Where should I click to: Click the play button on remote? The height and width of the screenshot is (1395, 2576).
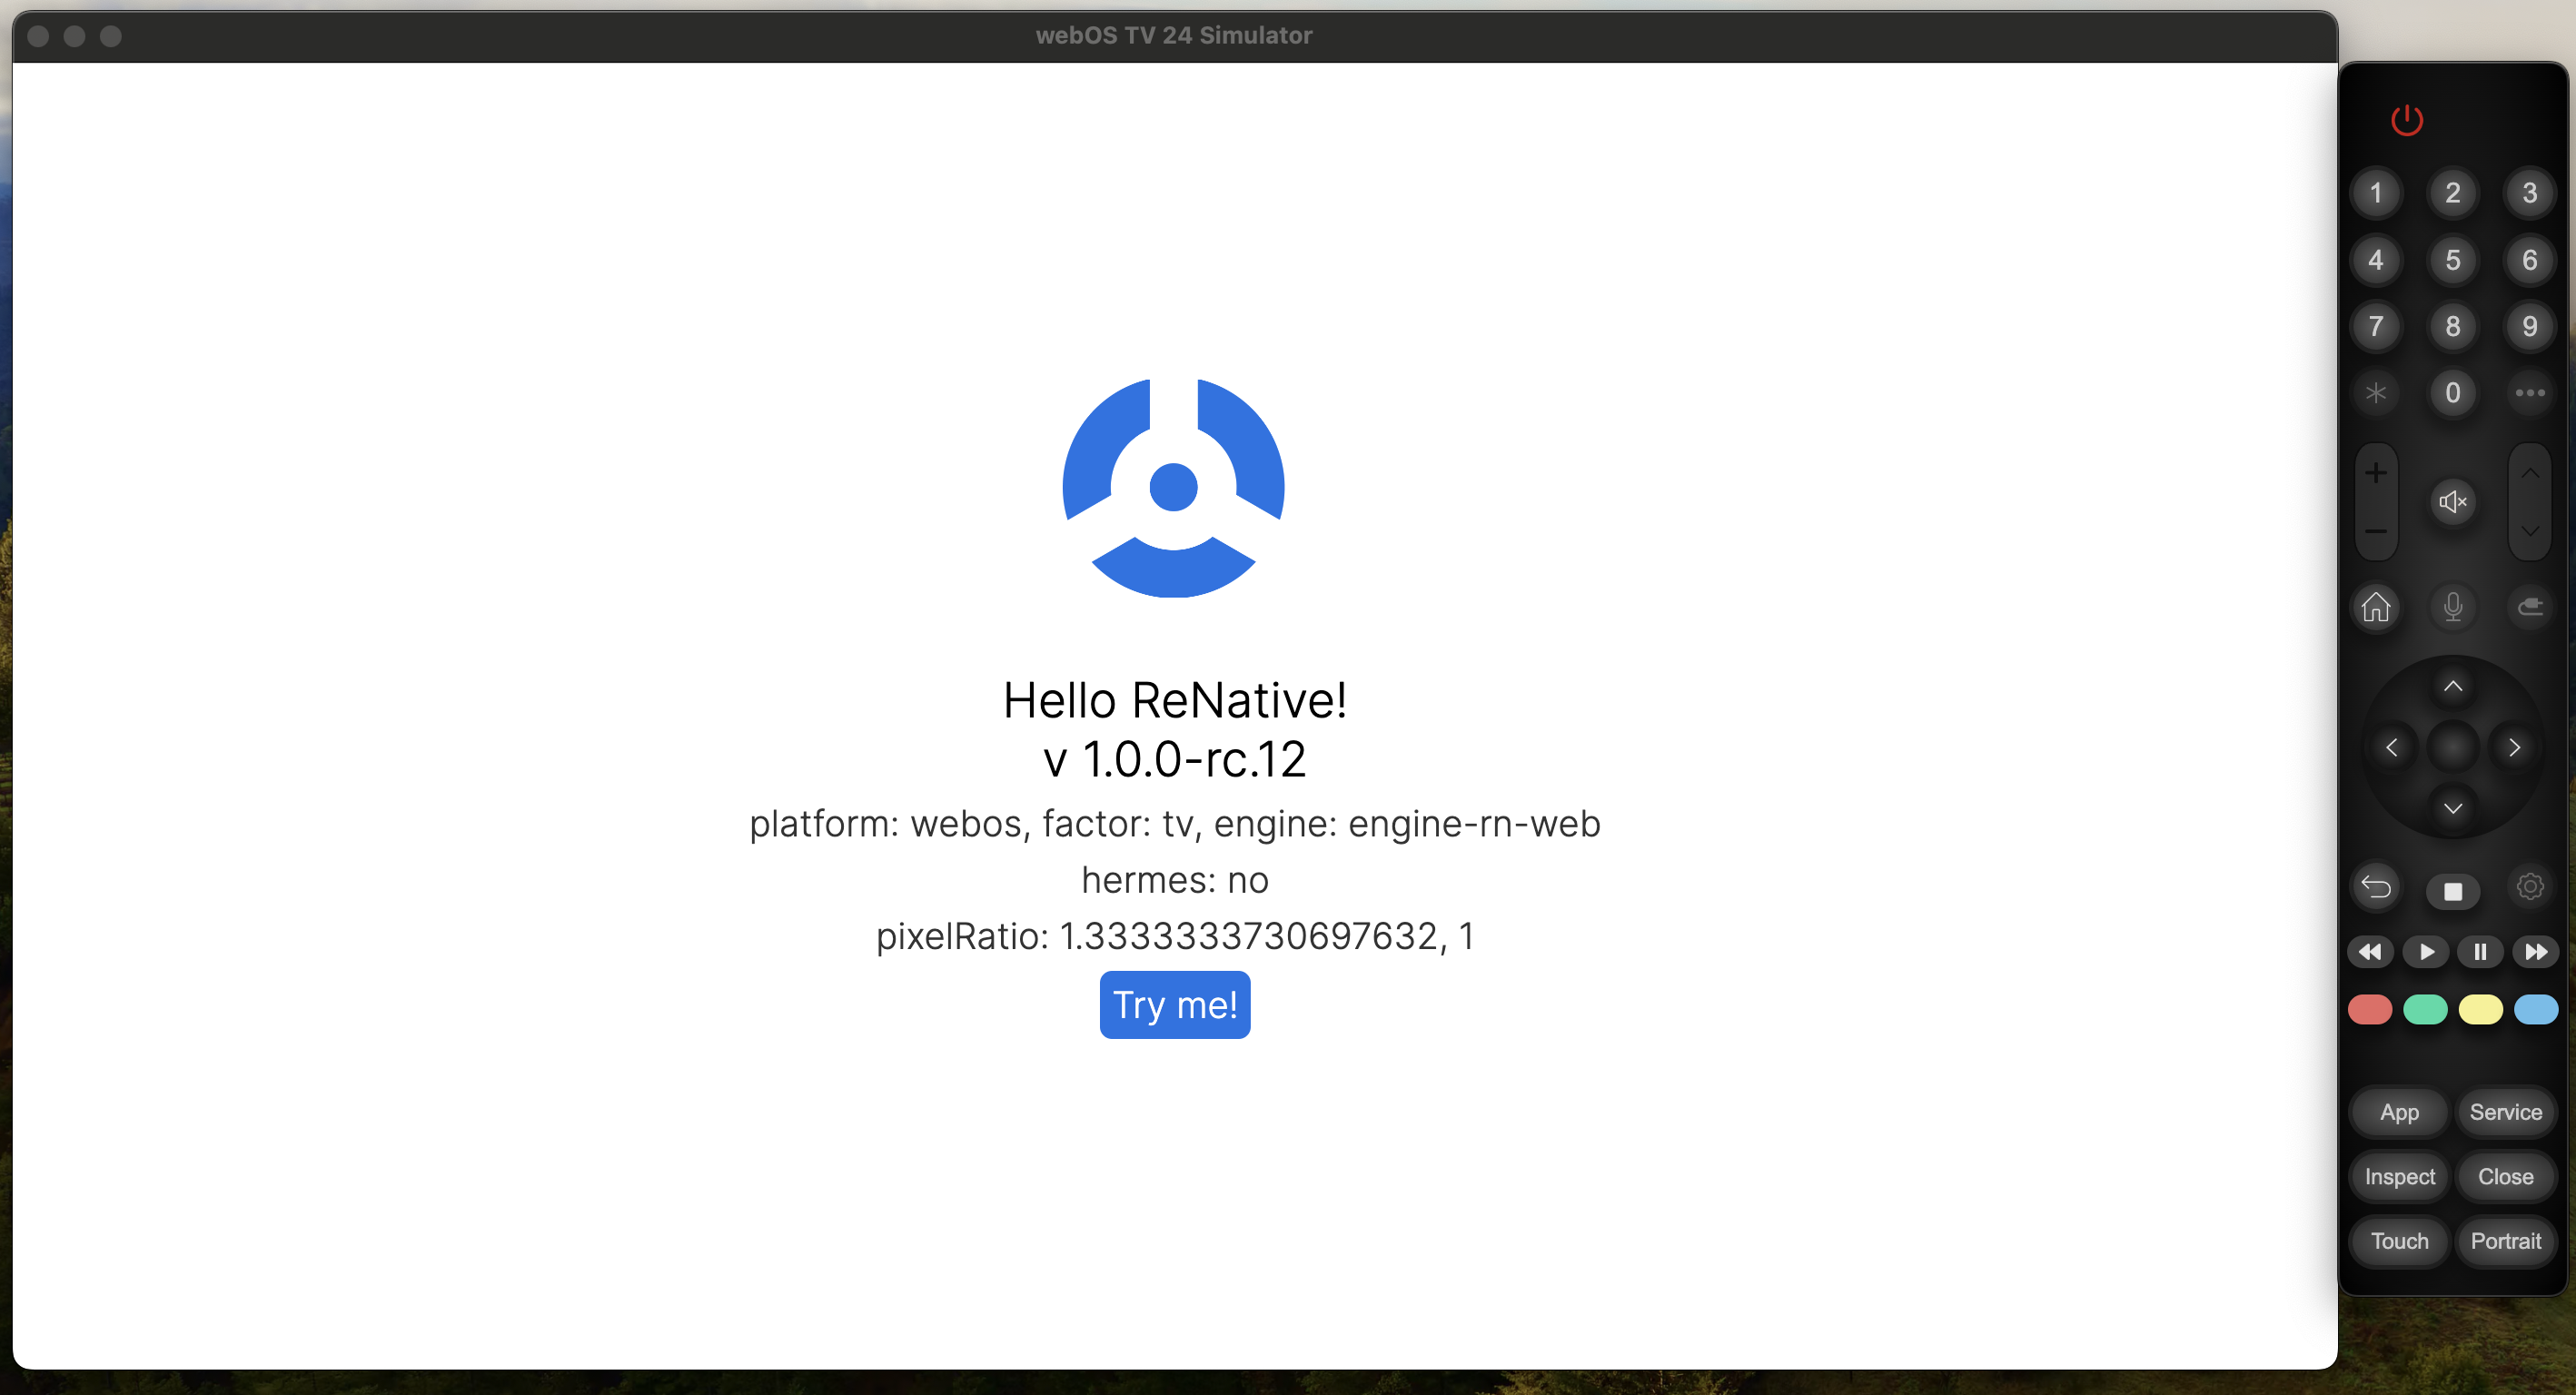pyautogui.click(x=2426, y=951)
